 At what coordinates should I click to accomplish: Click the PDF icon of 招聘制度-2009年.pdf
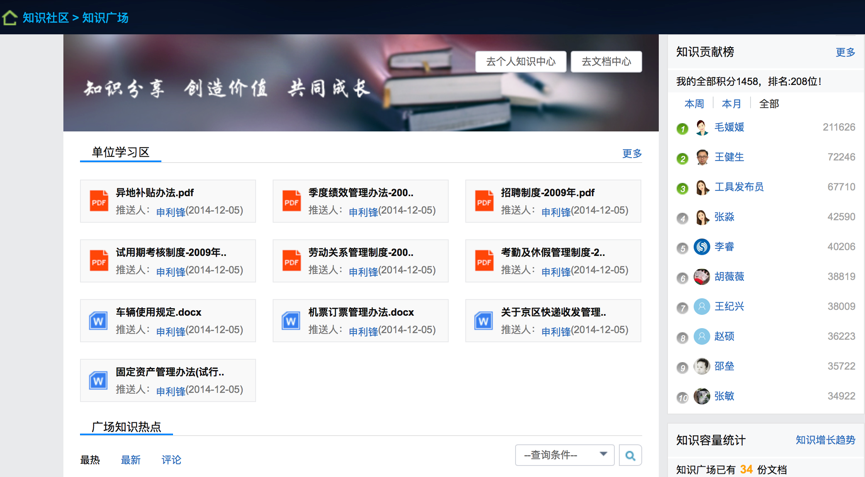click(484, 201)
